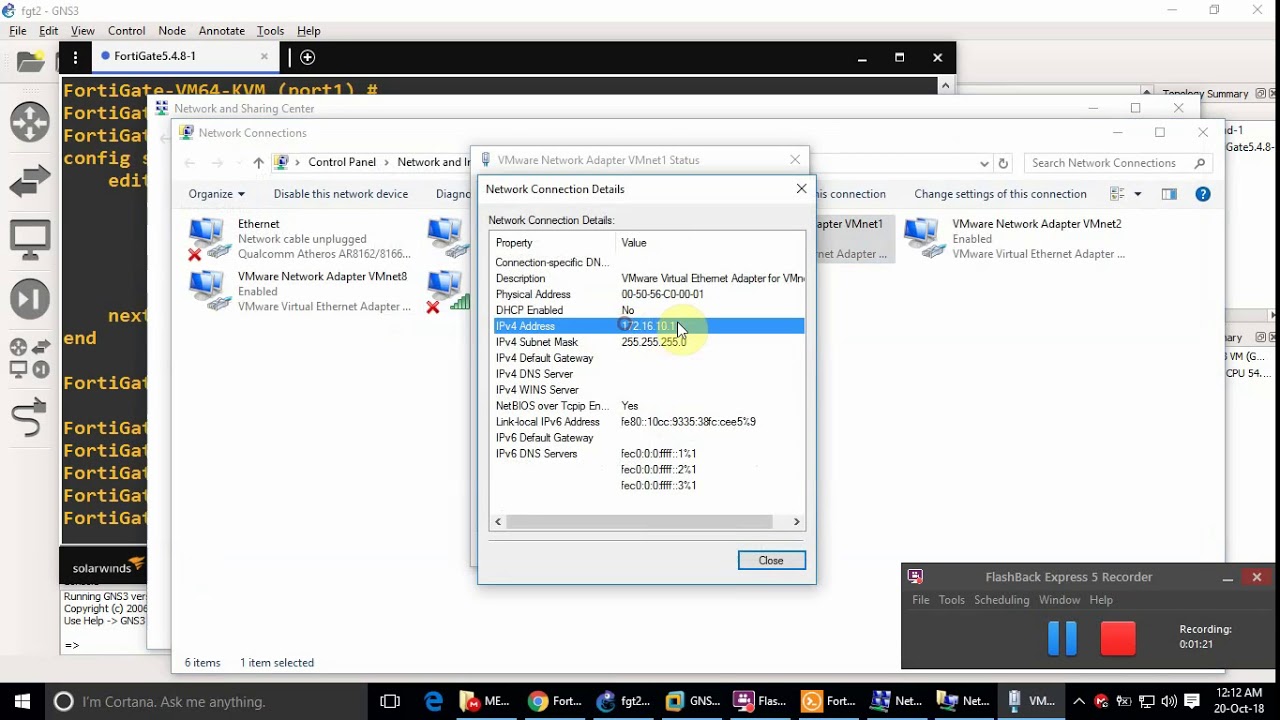The height and width of the screenshot is (720, 1280).
Task: Open the volume control in system tray
Action: tap(1169, 701)
